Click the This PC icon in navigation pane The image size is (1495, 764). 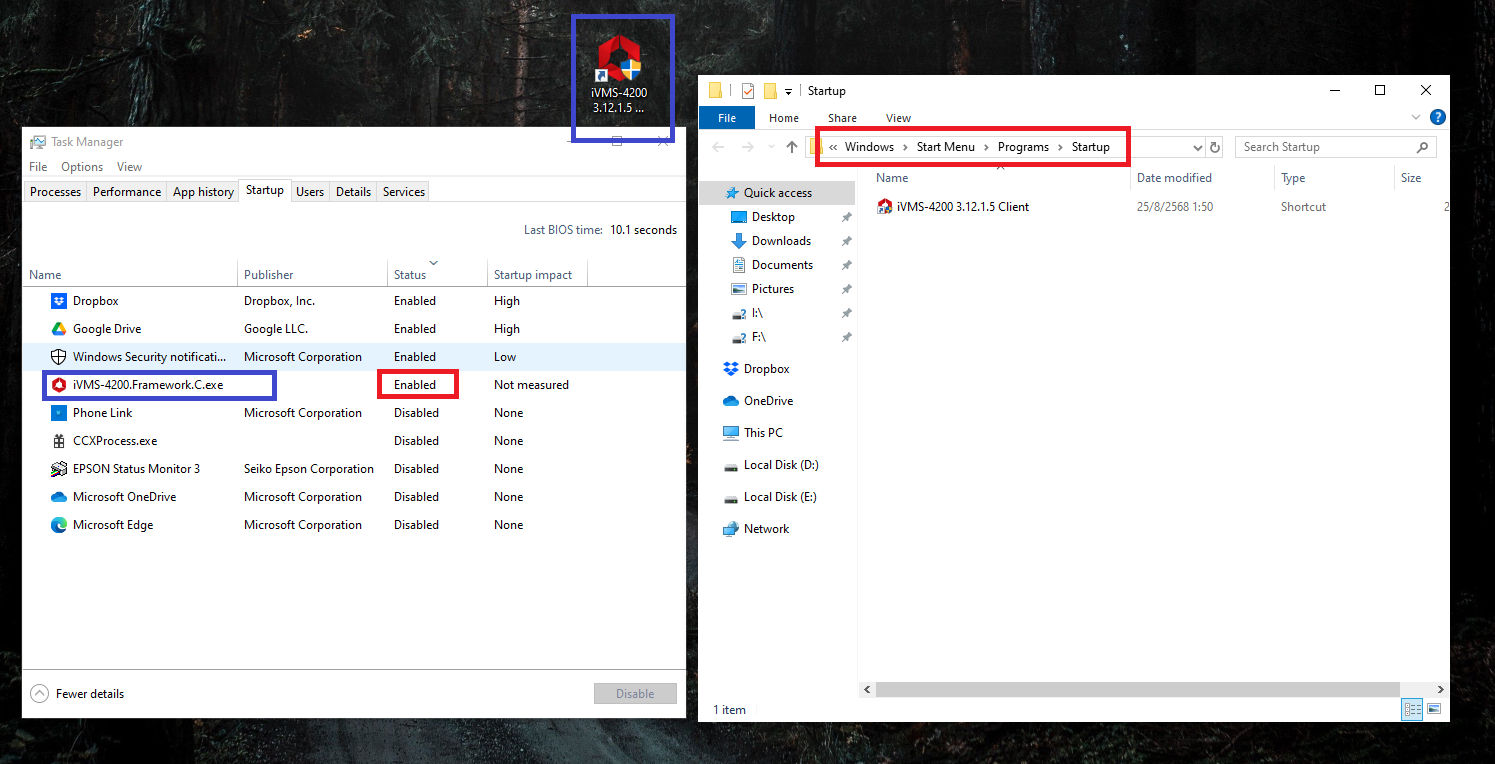coord(730,433)
